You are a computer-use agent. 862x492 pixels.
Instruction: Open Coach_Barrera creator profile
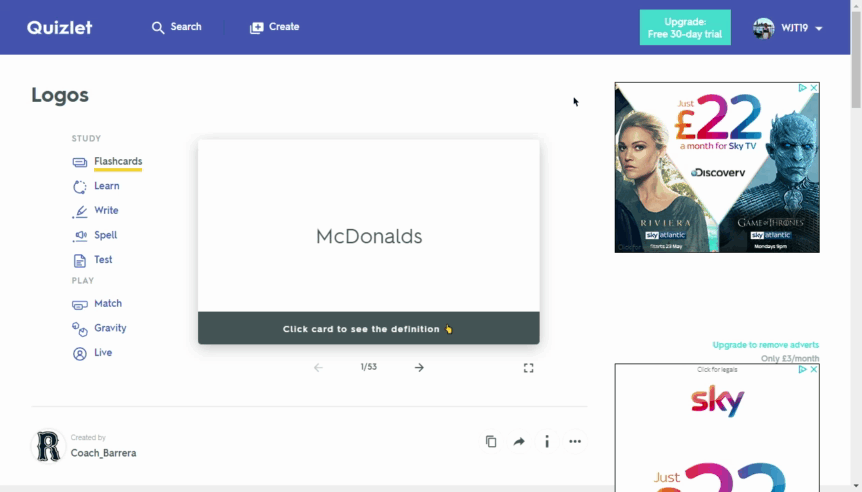(103, 453)
